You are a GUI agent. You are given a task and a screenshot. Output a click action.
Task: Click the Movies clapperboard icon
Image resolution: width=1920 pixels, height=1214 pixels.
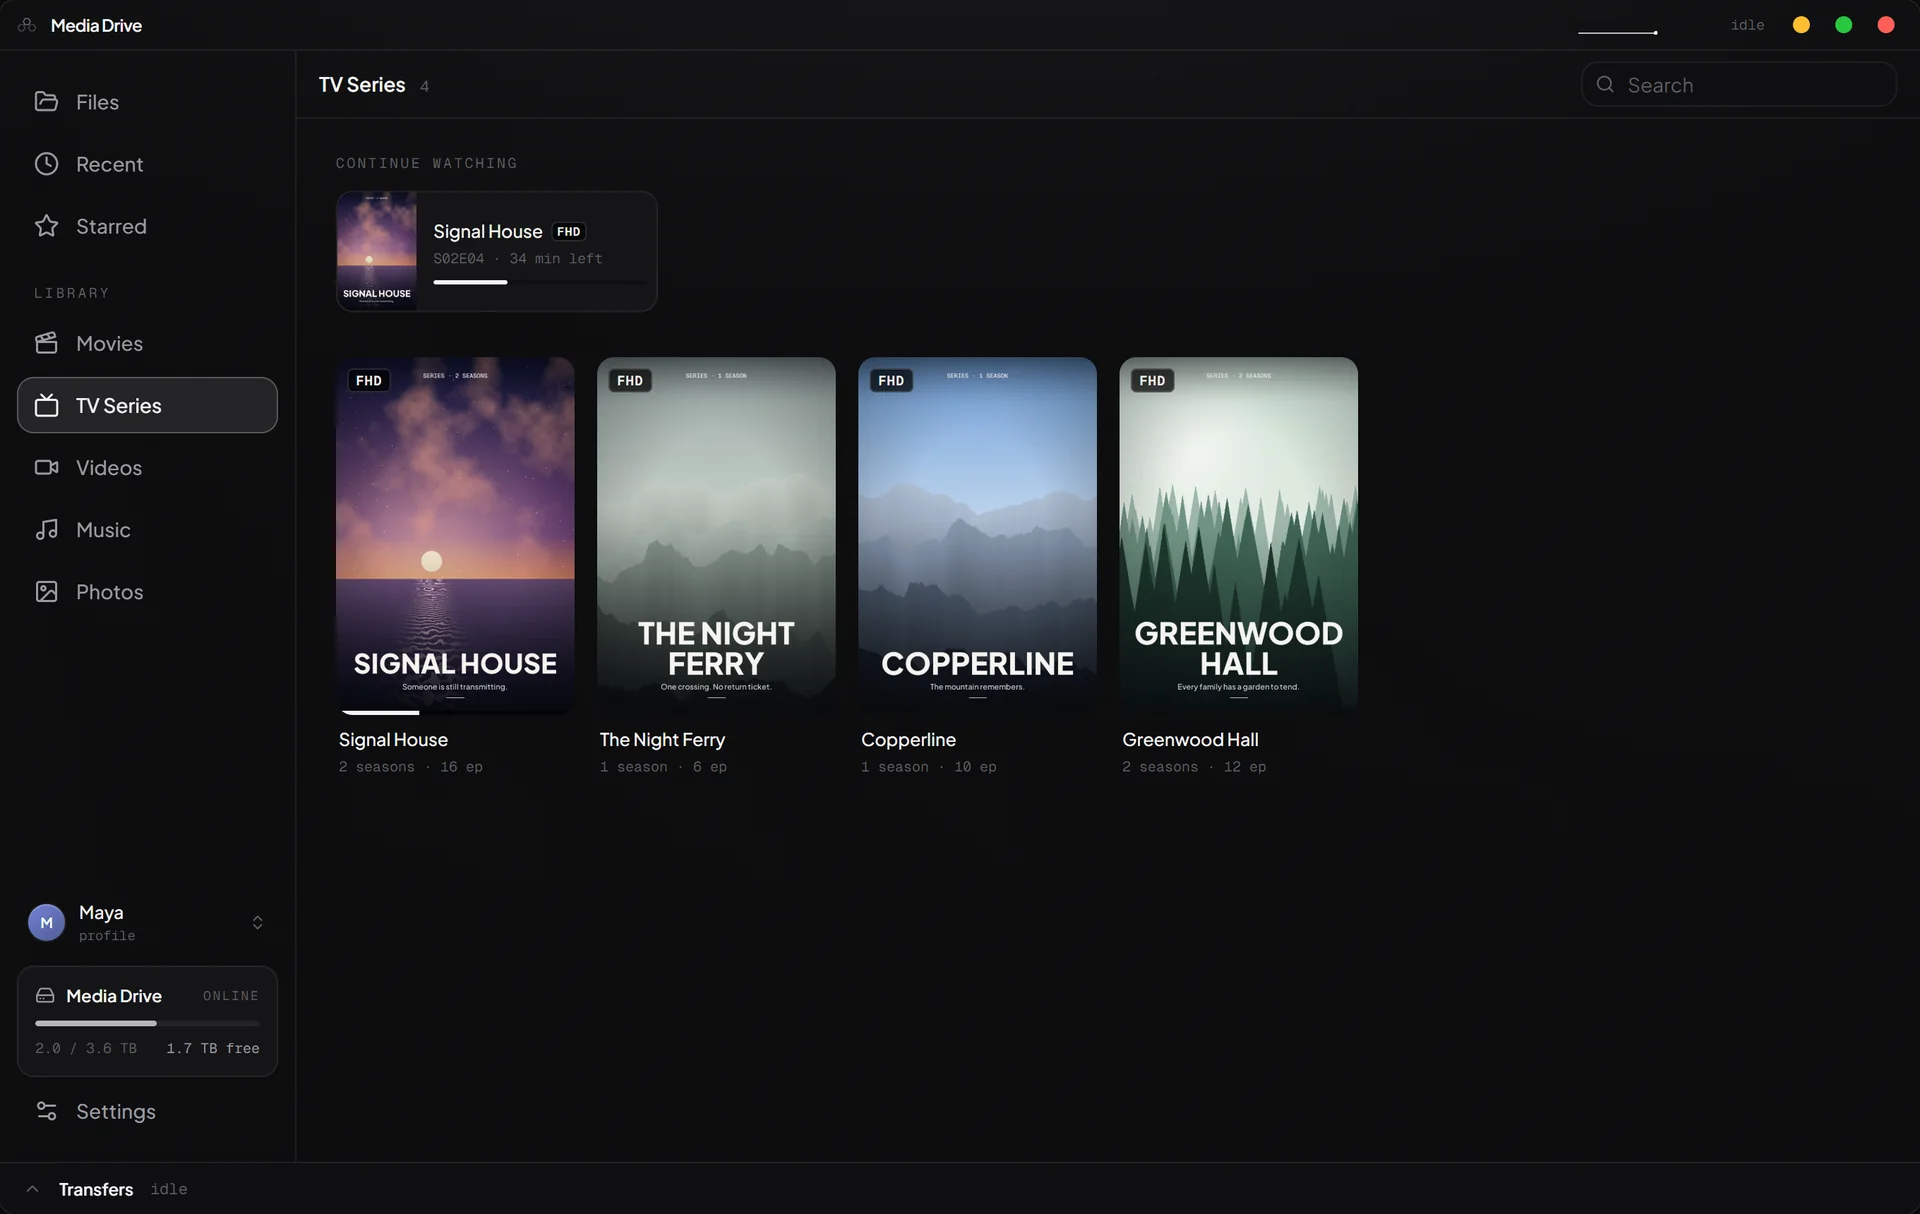click(46, 343)
